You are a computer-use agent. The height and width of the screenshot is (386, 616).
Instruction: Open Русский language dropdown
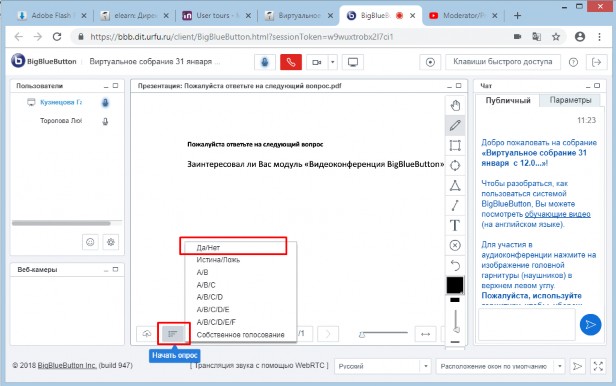[382, 366]
